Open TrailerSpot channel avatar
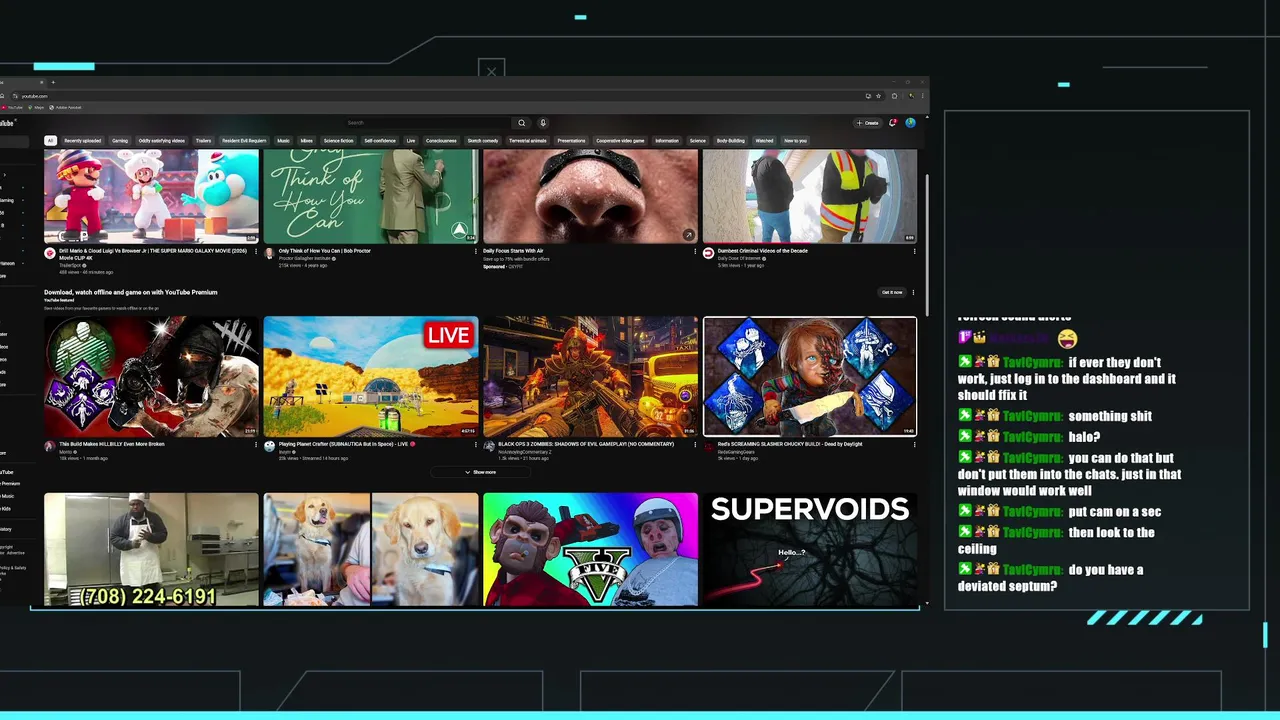Viewport: 1280px width, 720px height. tap(50, 254)
